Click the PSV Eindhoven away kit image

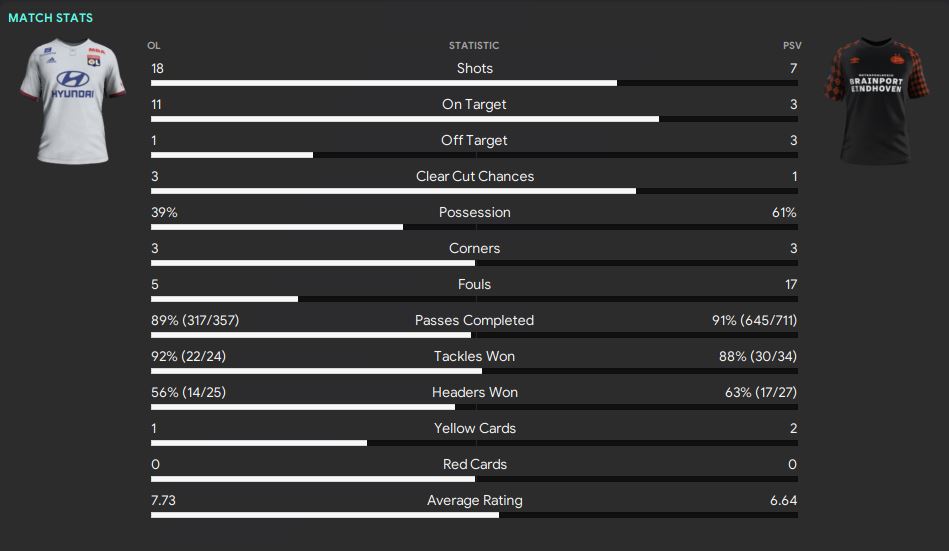(x=877, y=101)
